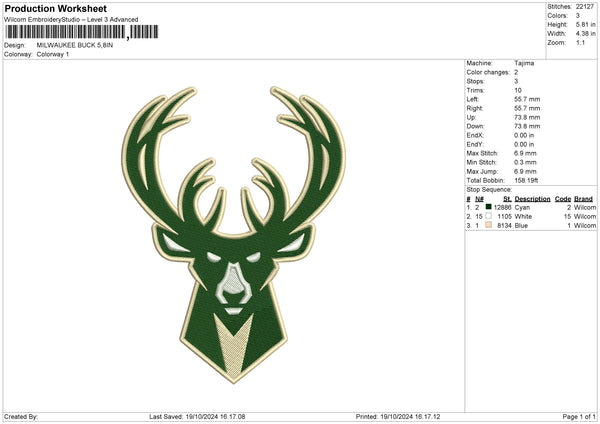Click the Stops value 3

516,81
